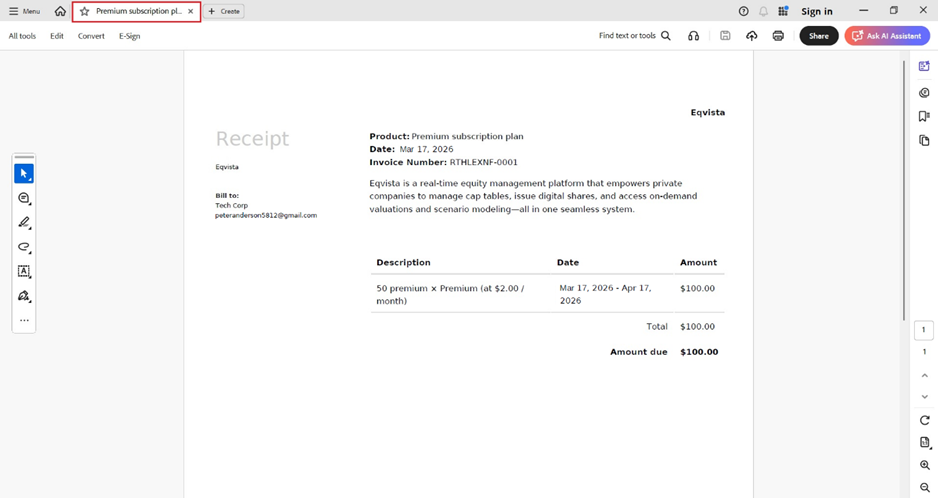Open page display settings icon
Image resolution: width=938 pixels, height=498 pixels.
(924, 443)
